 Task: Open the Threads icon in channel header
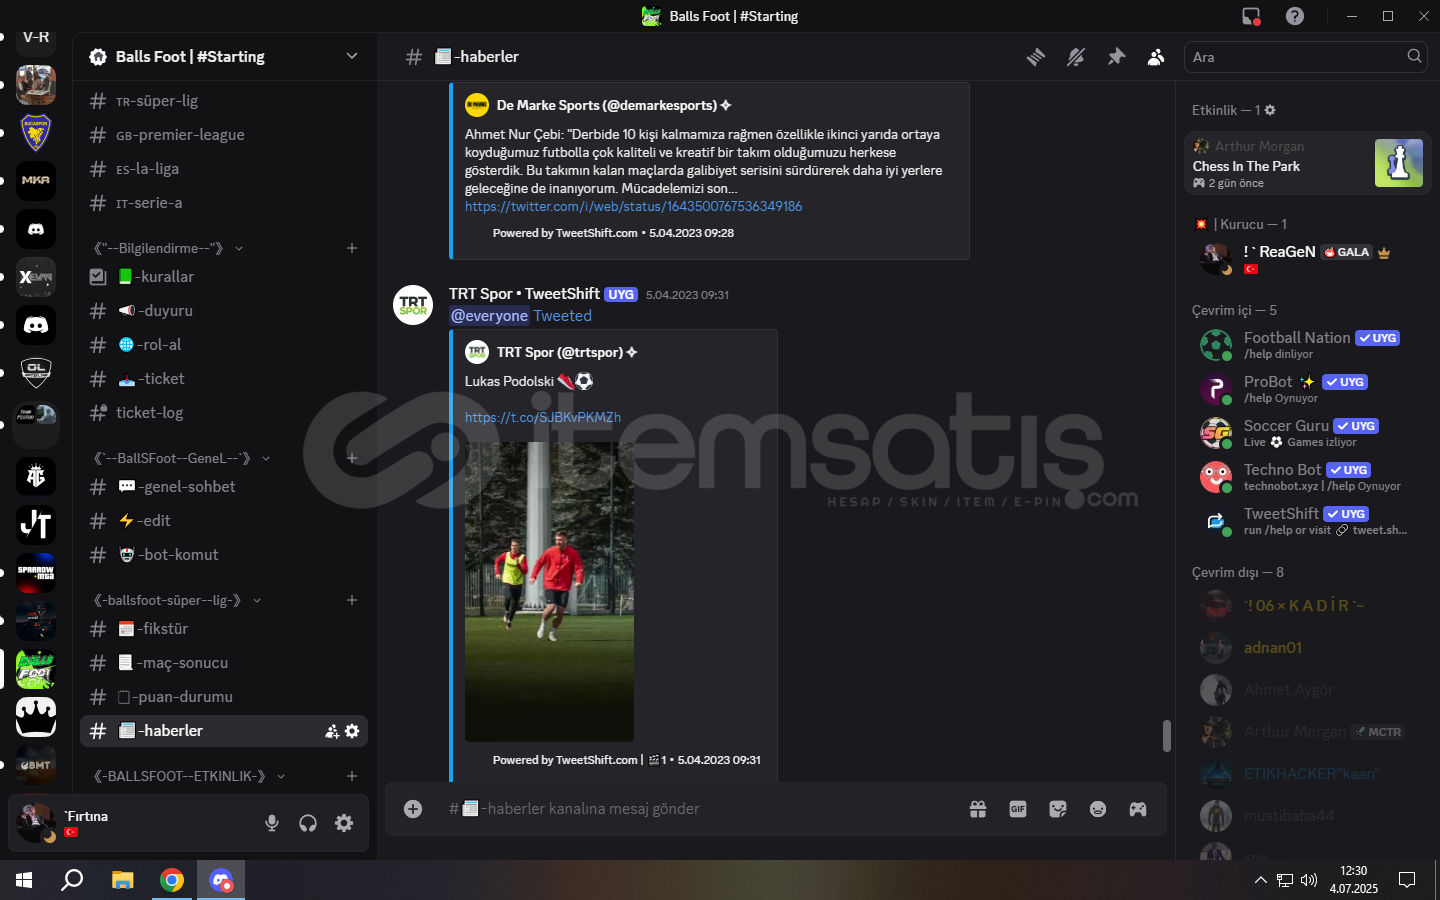coord(1036,57)
